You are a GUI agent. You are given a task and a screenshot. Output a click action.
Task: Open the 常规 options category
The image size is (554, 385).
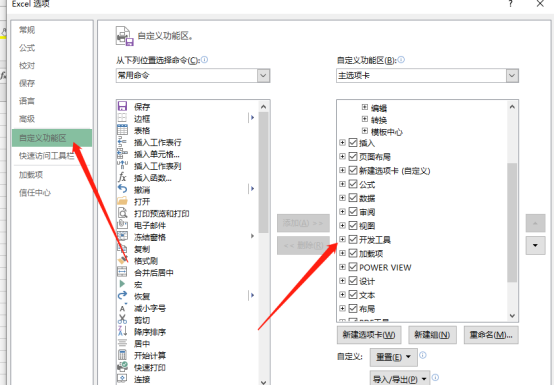[x=27, y=30]
